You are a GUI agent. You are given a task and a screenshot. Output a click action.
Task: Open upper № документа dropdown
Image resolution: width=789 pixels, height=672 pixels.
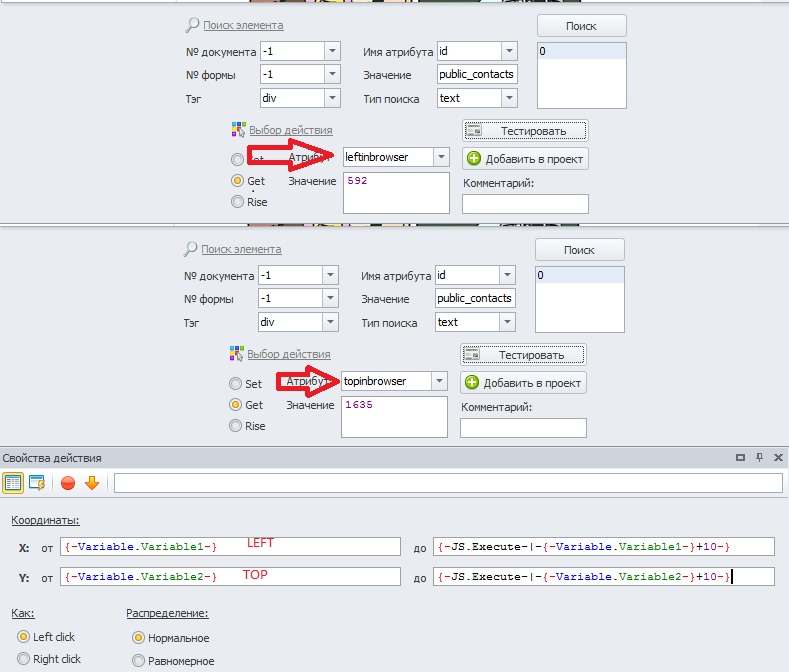(x=332, y=51)
